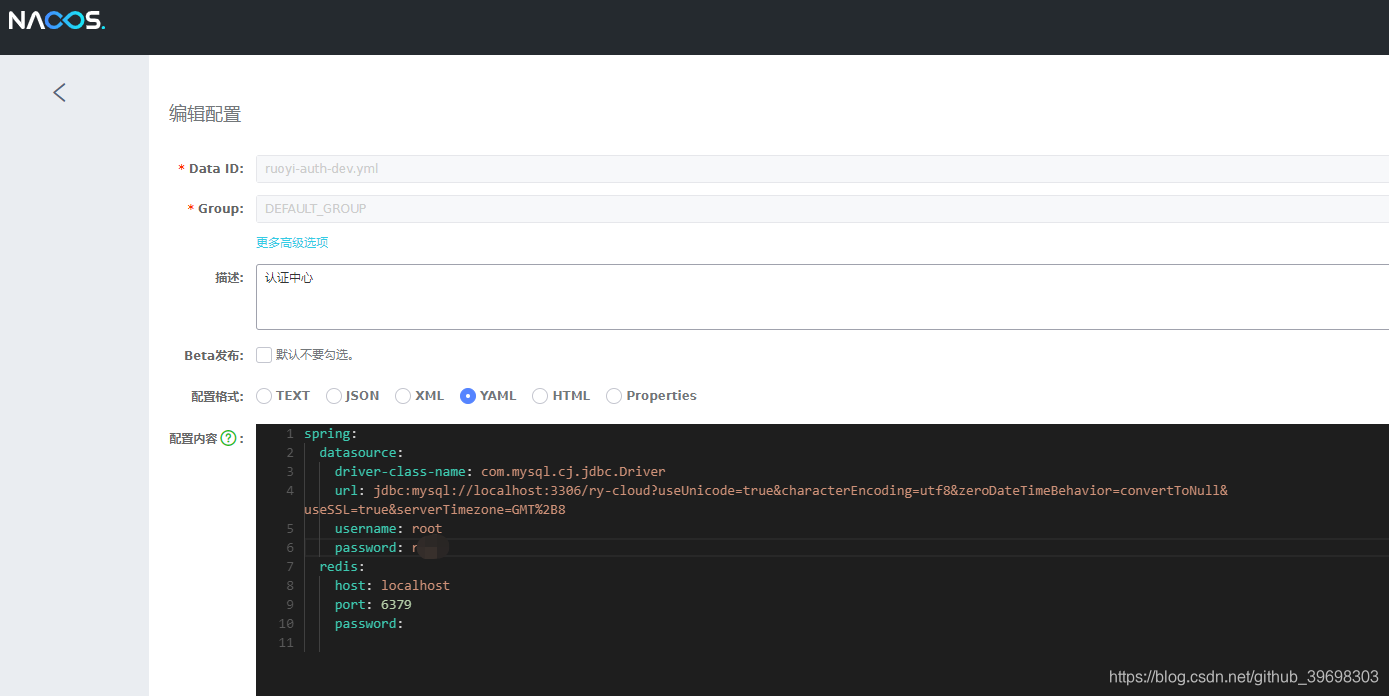Select the Properties format radio button
This screenshot has height=696, width=1389.
coord(614,396)
